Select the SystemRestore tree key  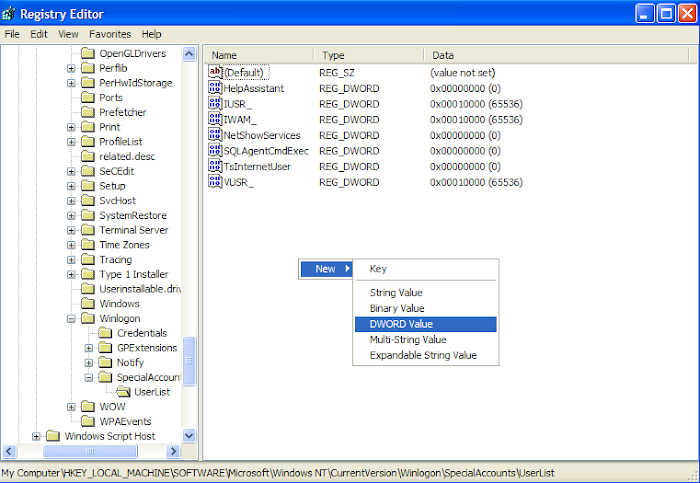[133, 216]
